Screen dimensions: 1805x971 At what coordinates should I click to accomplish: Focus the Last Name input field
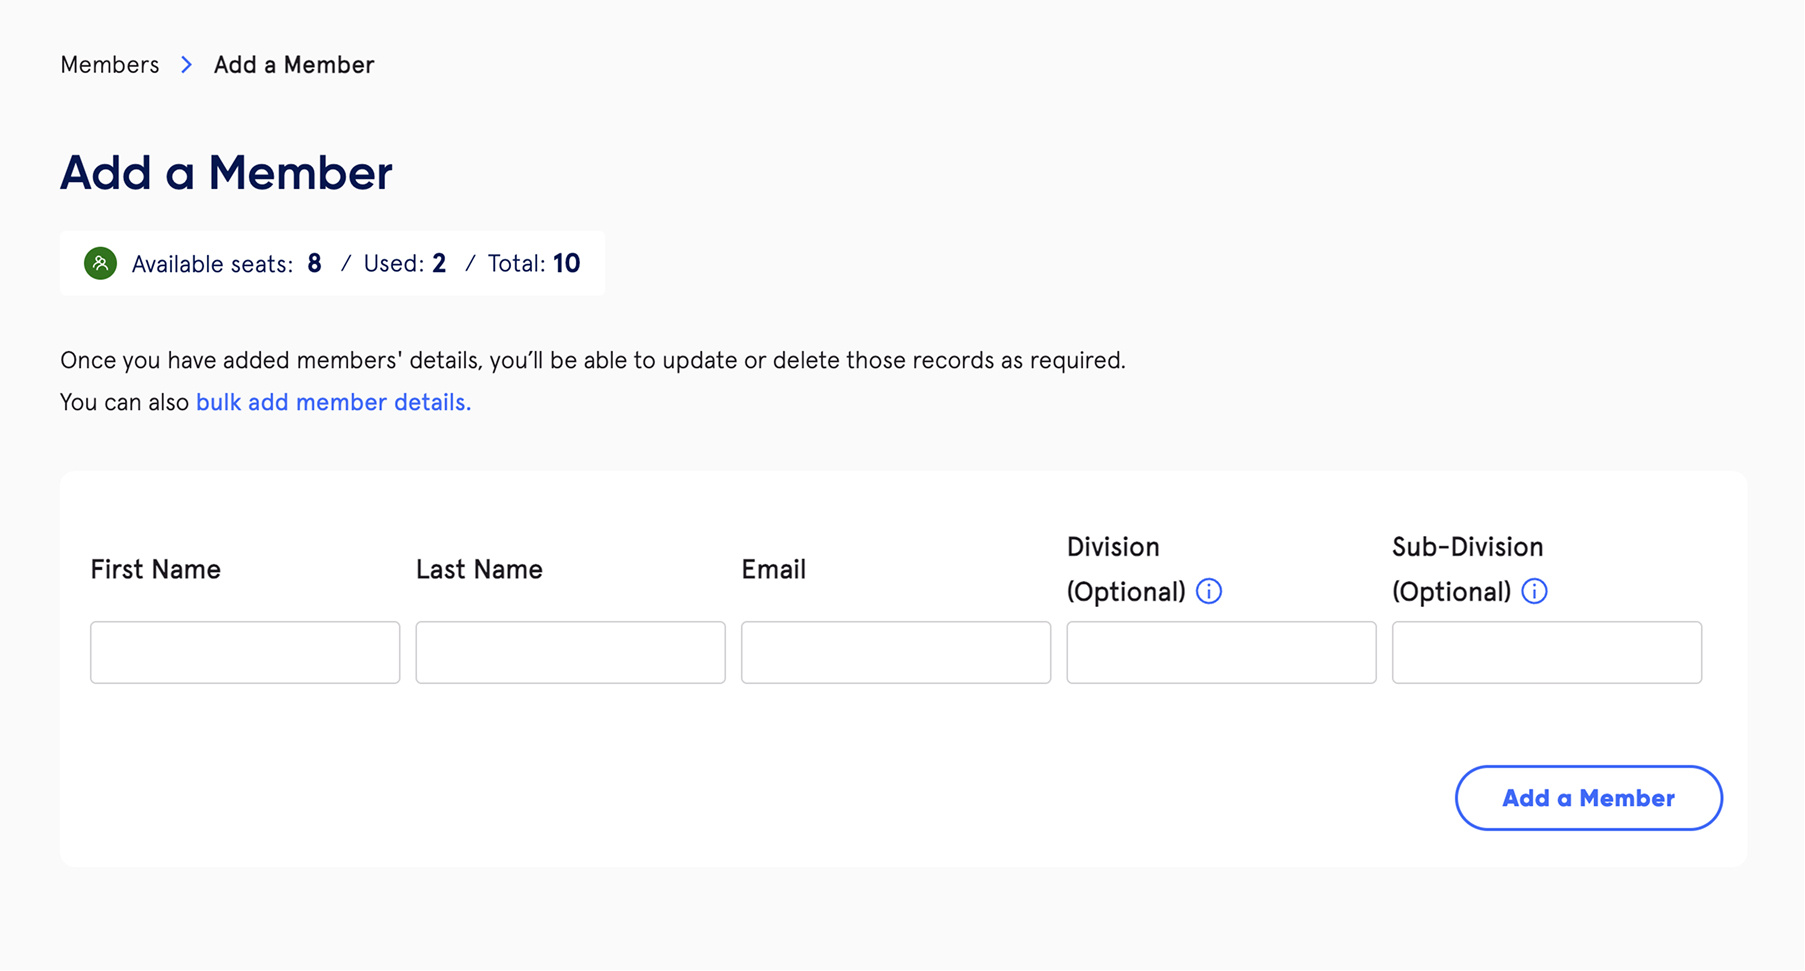coord(569,652)
